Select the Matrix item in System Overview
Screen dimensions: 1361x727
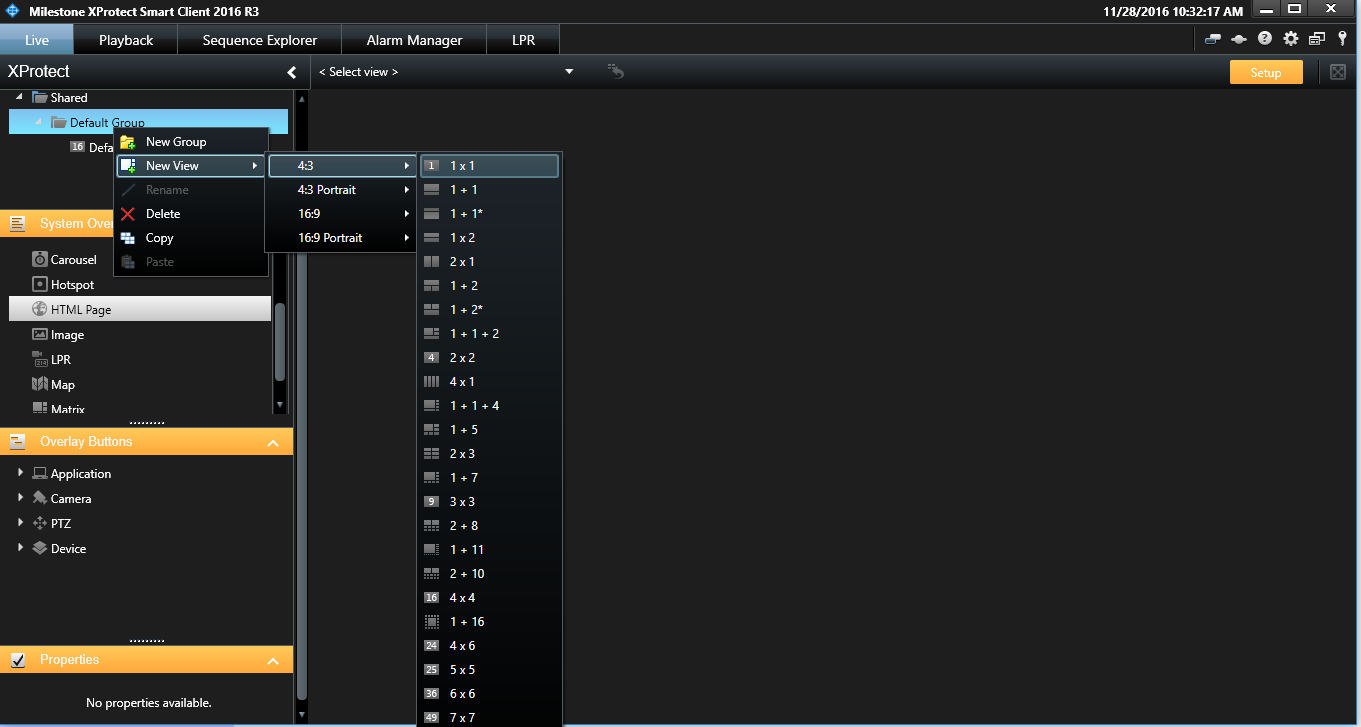click(x=66, y=408)
